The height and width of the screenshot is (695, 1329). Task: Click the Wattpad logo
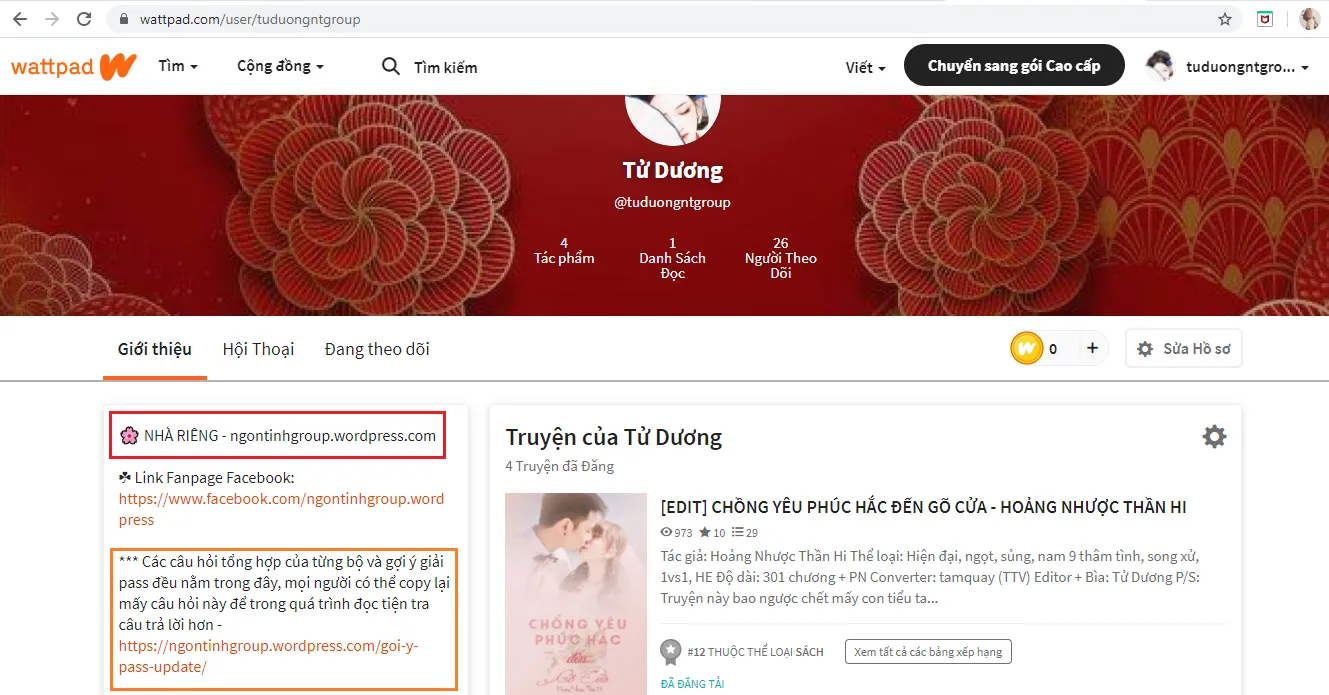[73, 66]
